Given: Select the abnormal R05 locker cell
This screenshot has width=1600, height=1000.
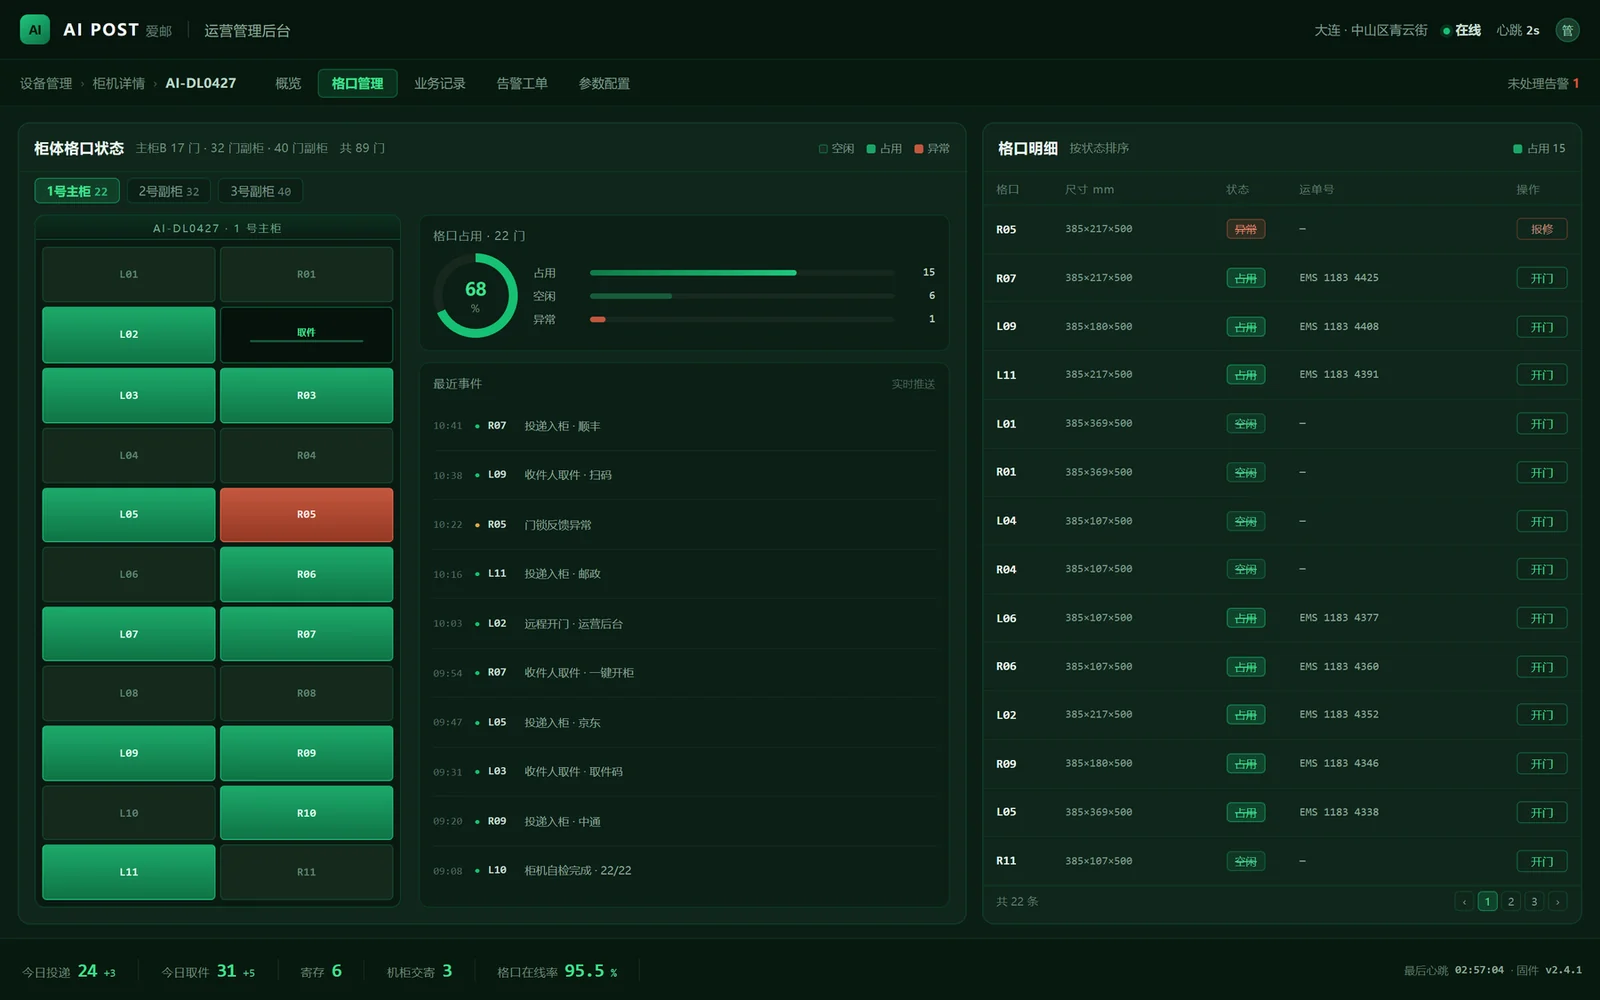Looking at the screenshot, I should click(x=306, y=514).
